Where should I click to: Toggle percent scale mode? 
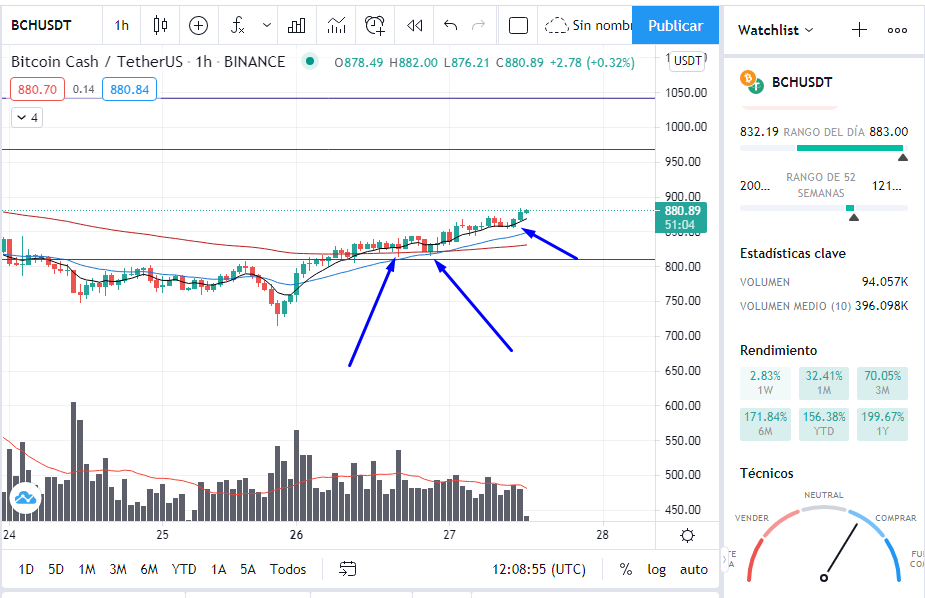tap(625, 569)
